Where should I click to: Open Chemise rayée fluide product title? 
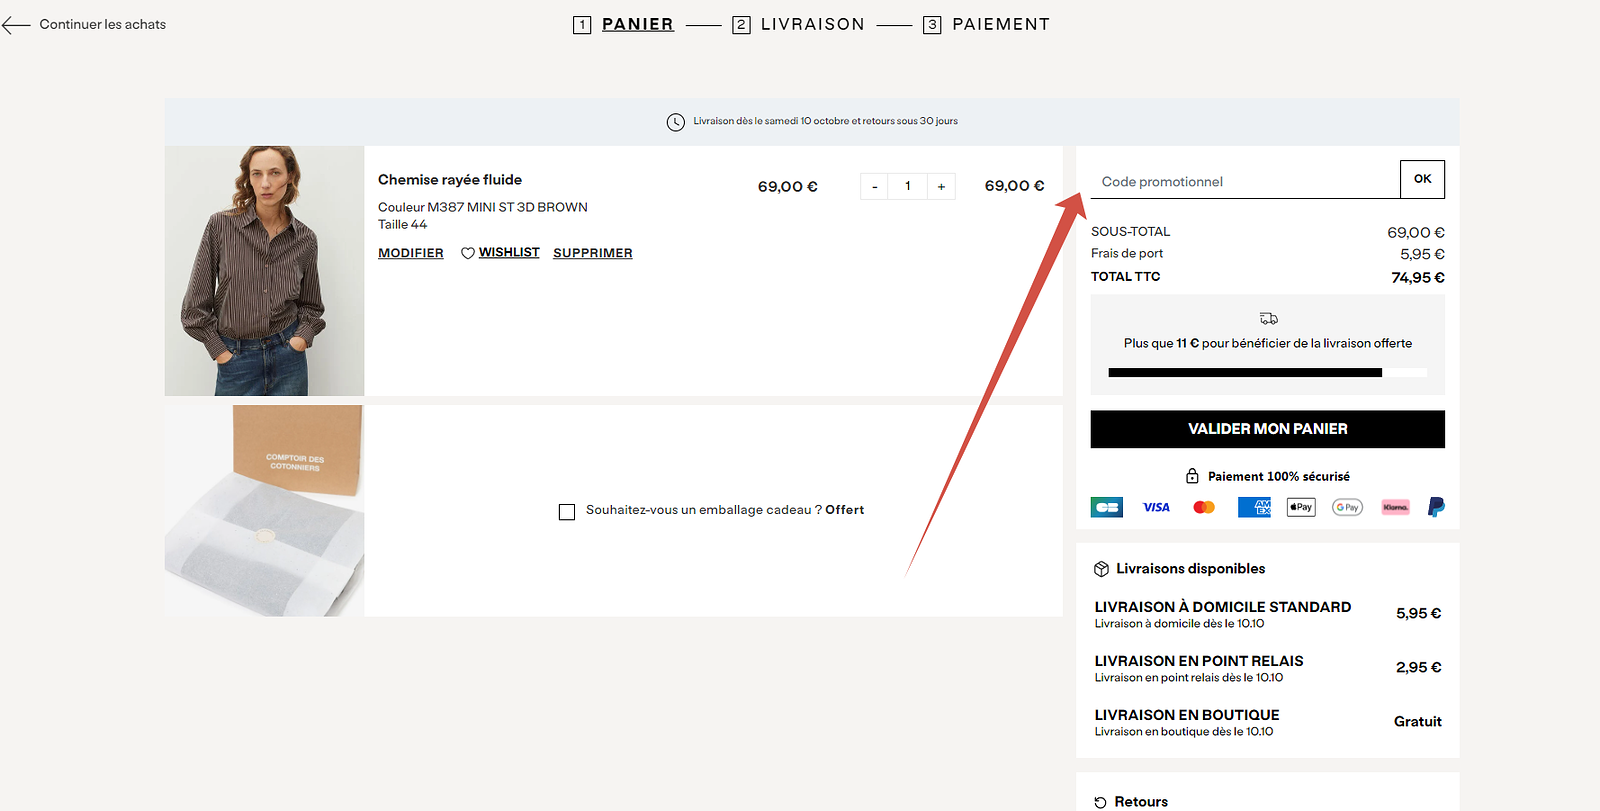[x=450, y=180]
